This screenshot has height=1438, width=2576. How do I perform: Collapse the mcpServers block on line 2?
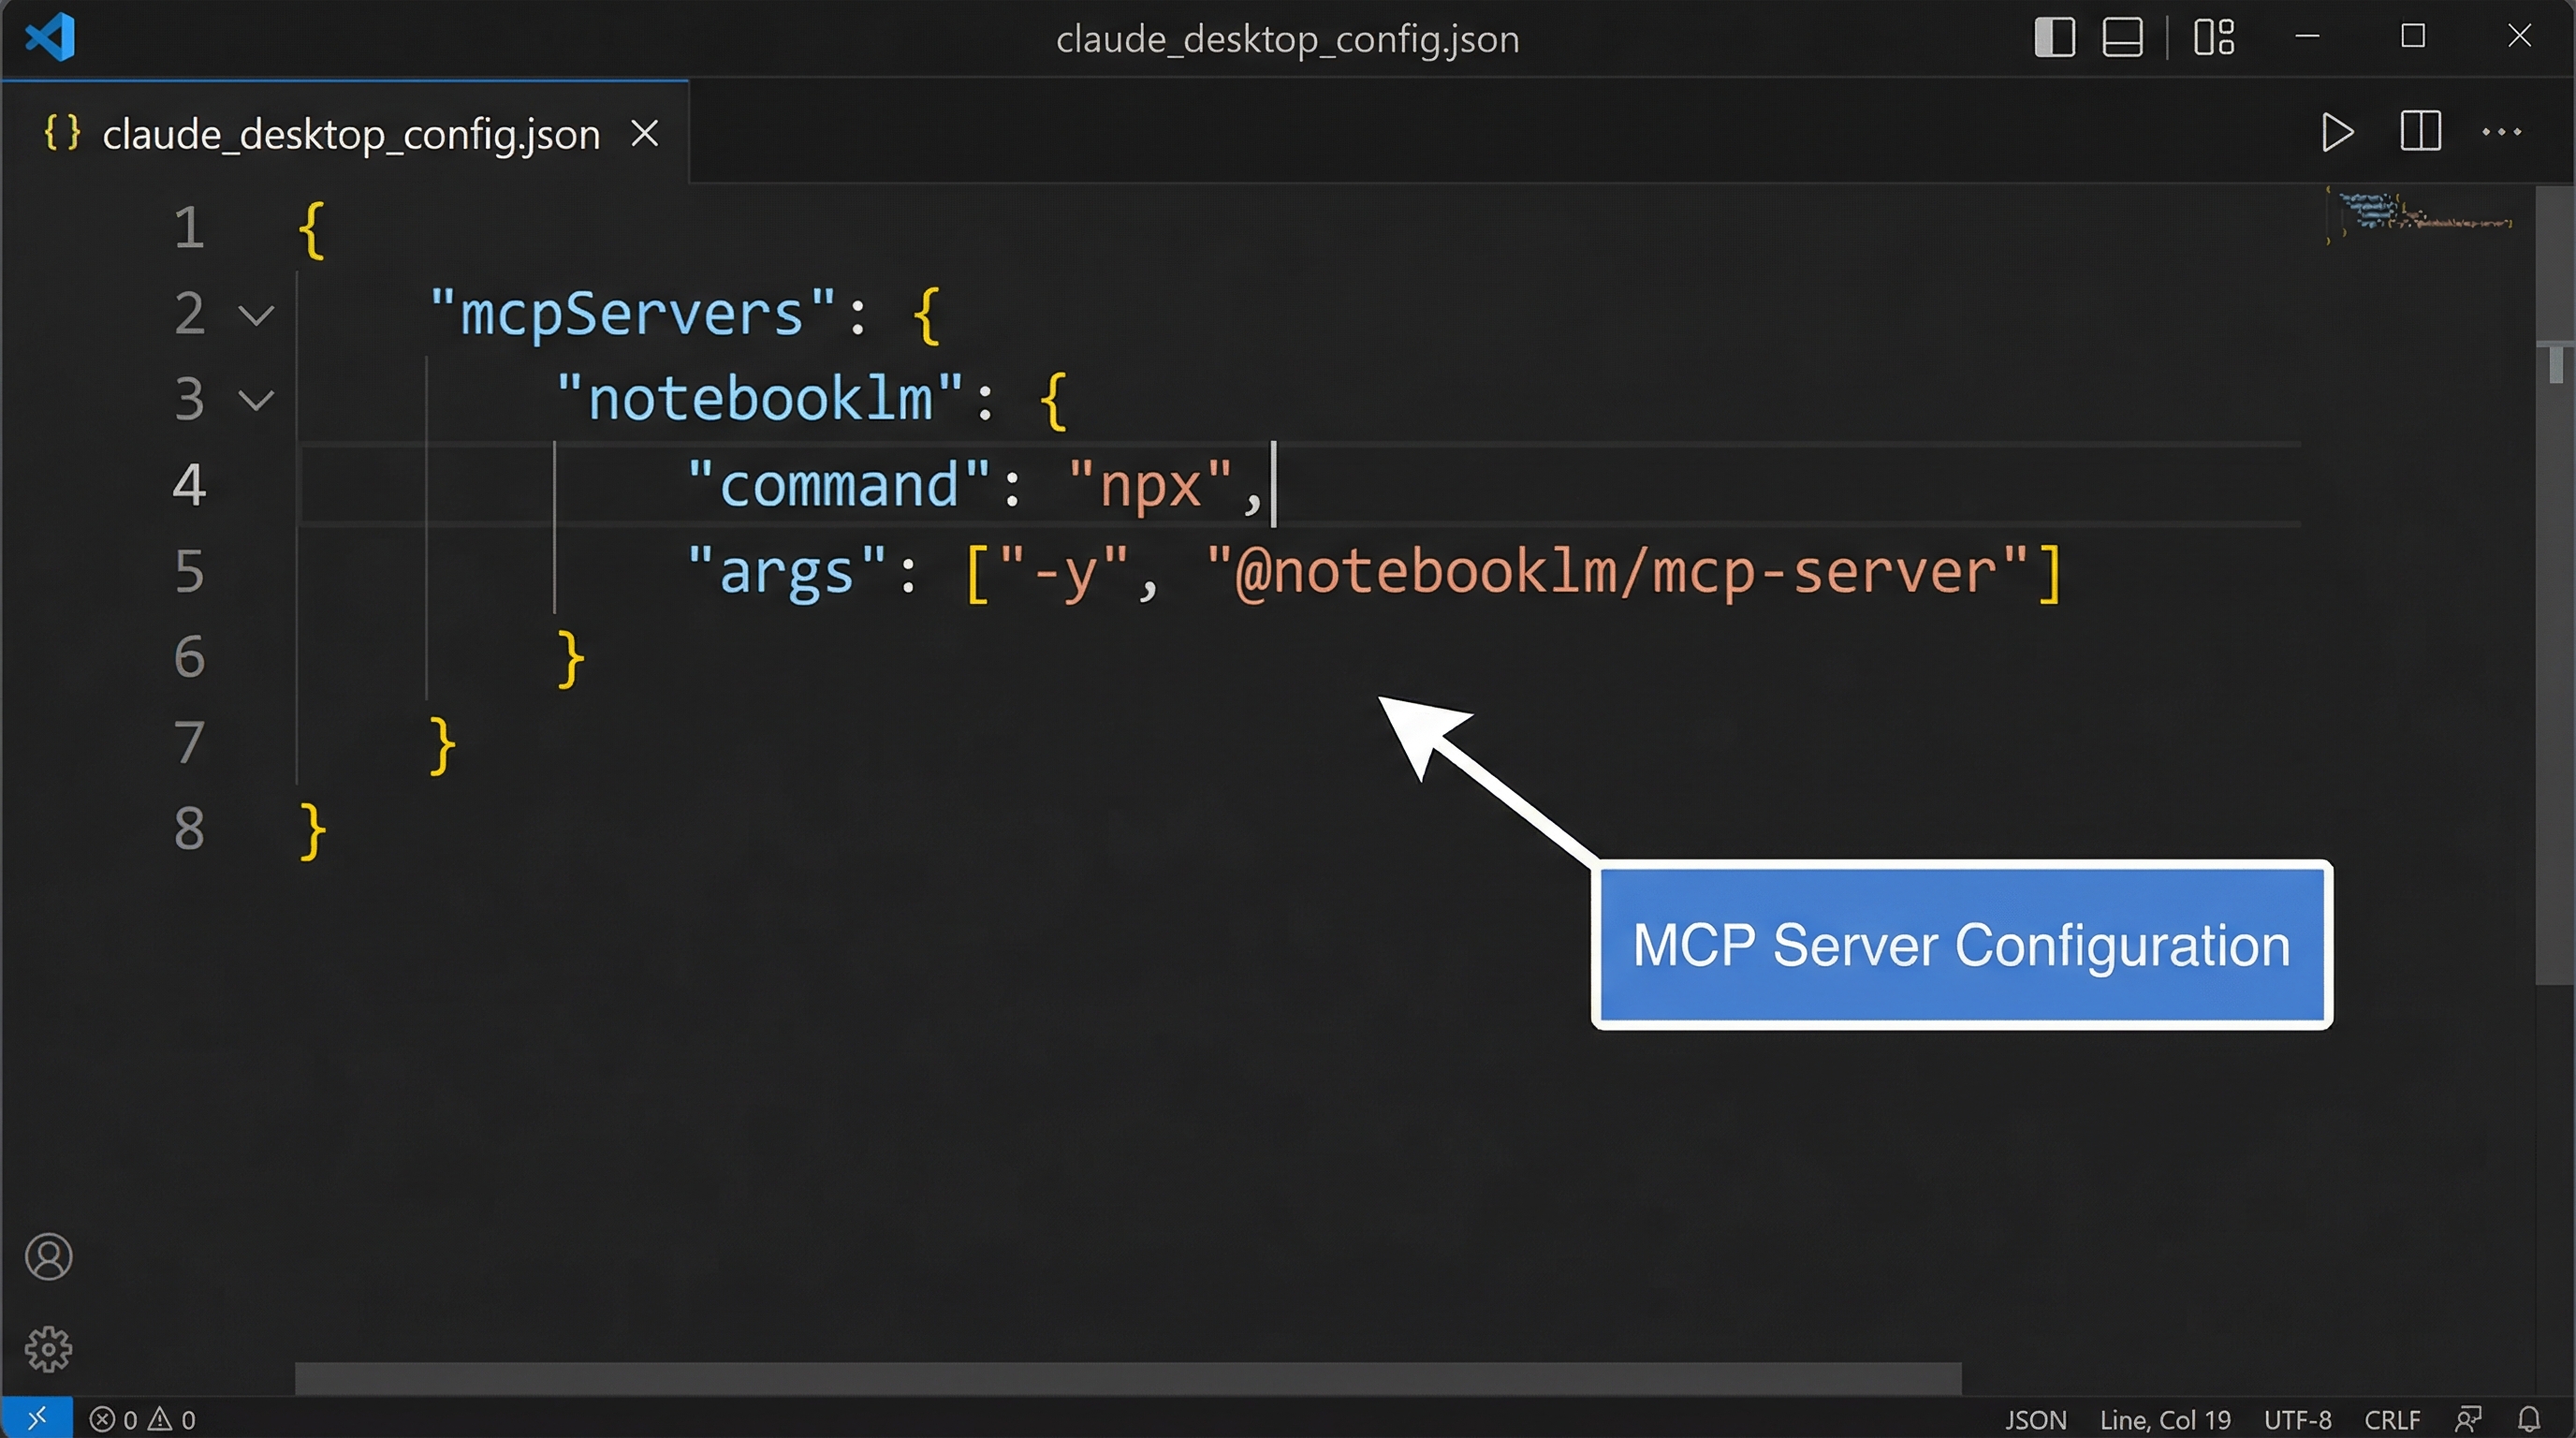click(x=257, y=316)
